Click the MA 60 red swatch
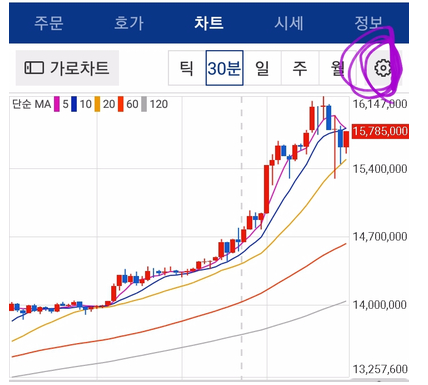428x385 pixels. pyautogui.click(x=121, y=104)
